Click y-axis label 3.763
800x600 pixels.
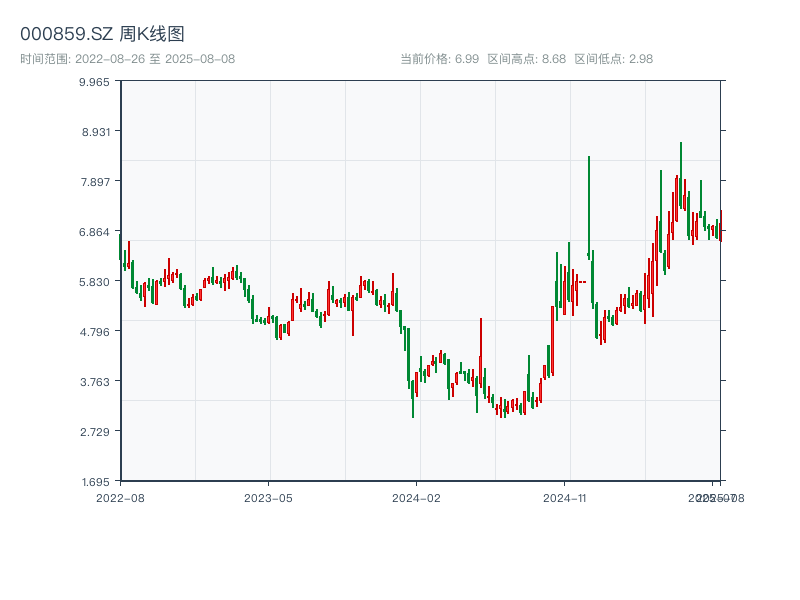coord(95,382)
